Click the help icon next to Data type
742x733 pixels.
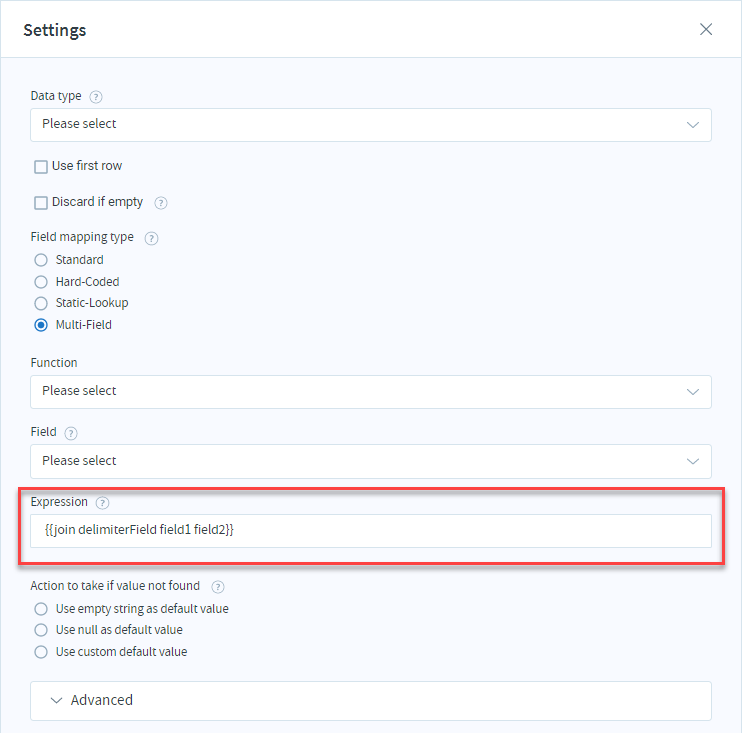96,97
